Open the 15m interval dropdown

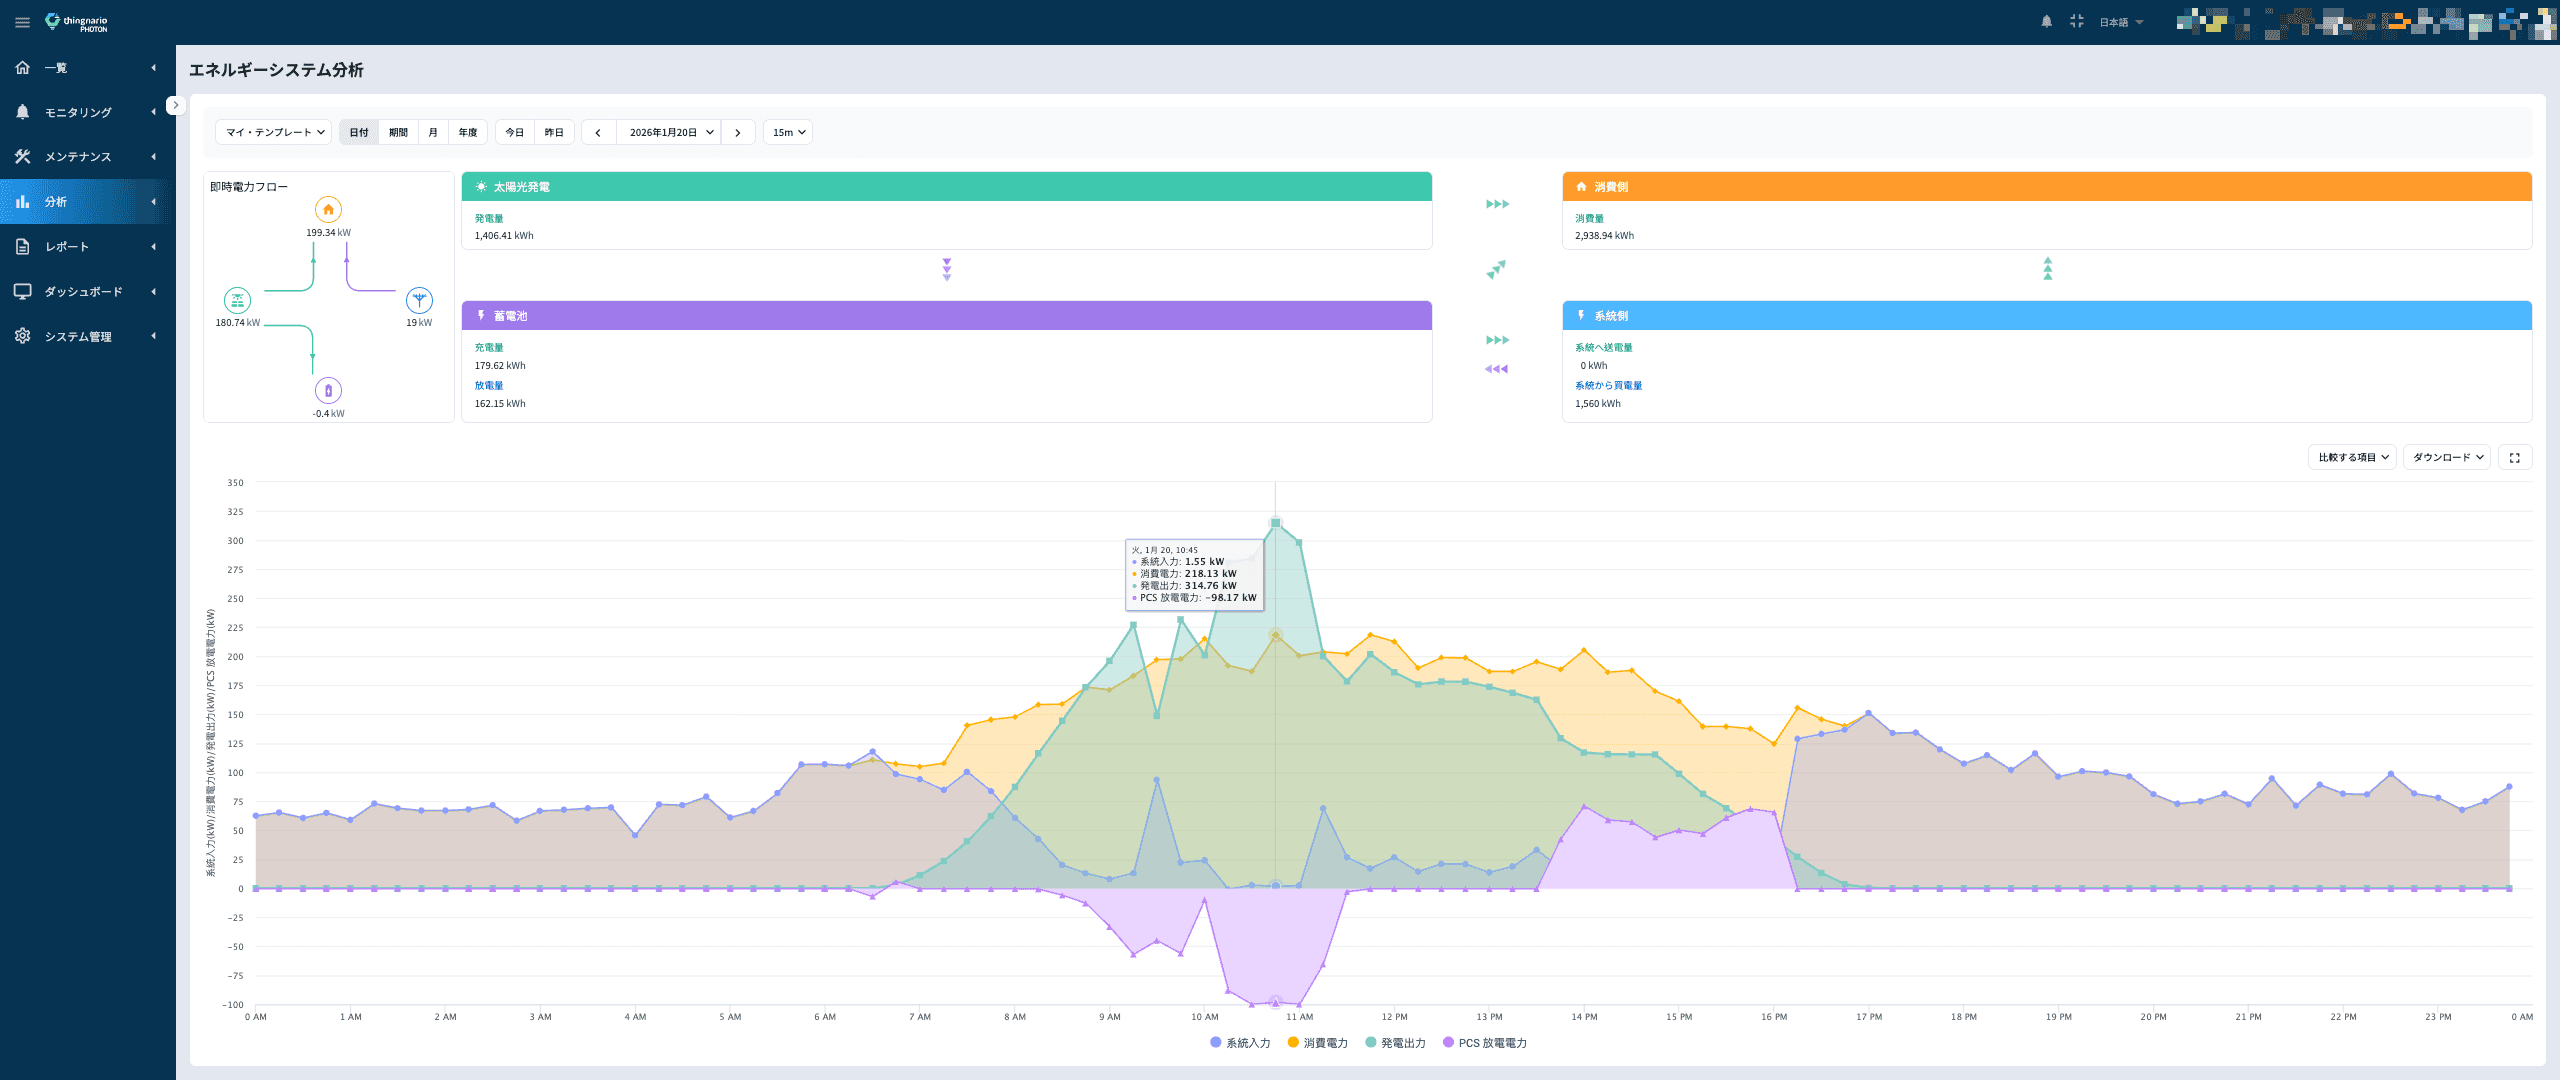coord(788,132)
